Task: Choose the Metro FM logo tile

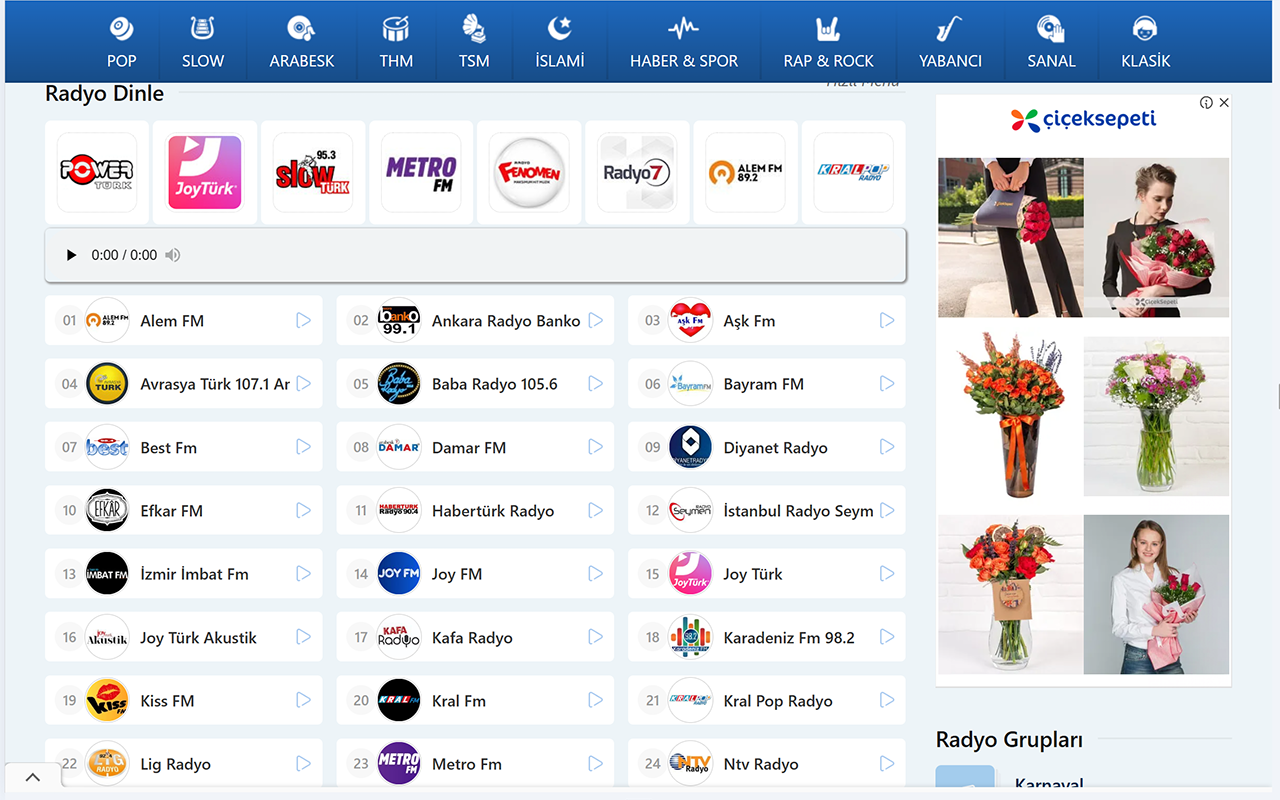Action: (421, 173)
